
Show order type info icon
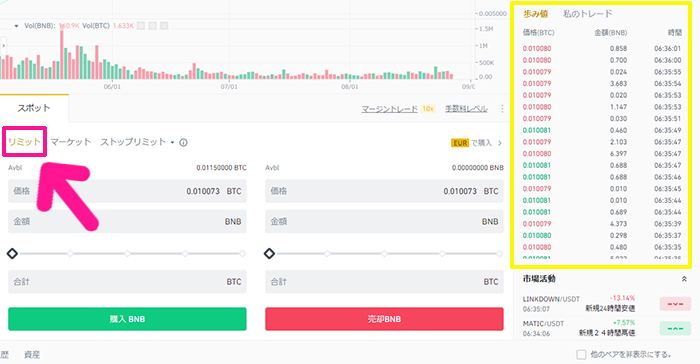(x=183, y=142)
